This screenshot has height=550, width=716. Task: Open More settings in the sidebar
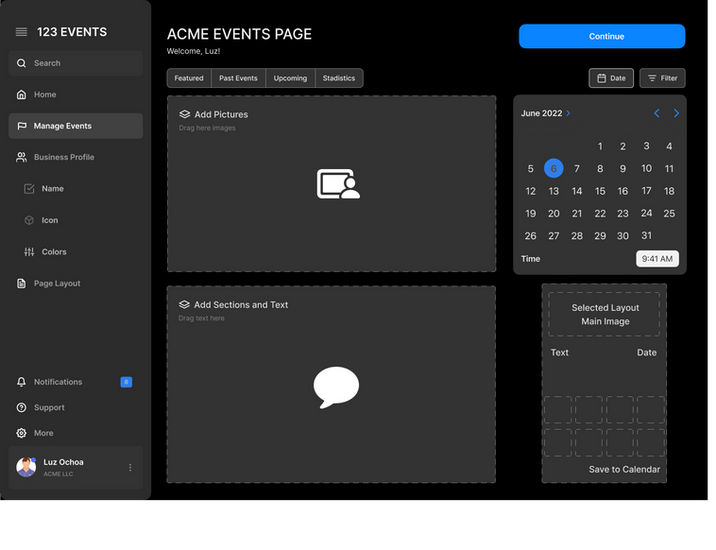click(x=76, y=433)
